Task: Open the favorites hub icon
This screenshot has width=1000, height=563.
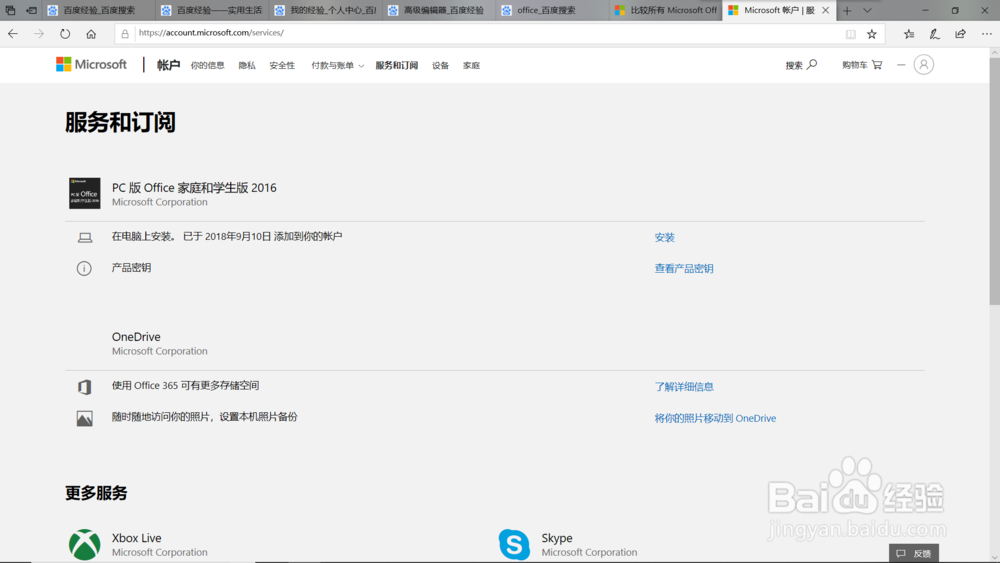Action: click(x=909, y=34)
